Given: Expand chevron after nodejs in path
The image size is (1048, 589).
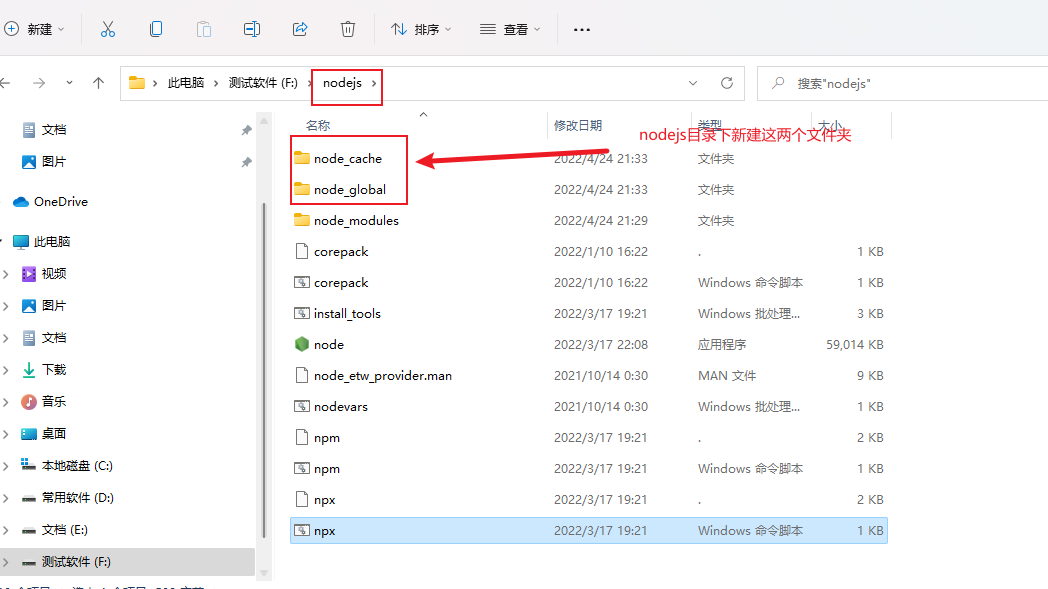Looking at the screenshot, I should (374, 83).
